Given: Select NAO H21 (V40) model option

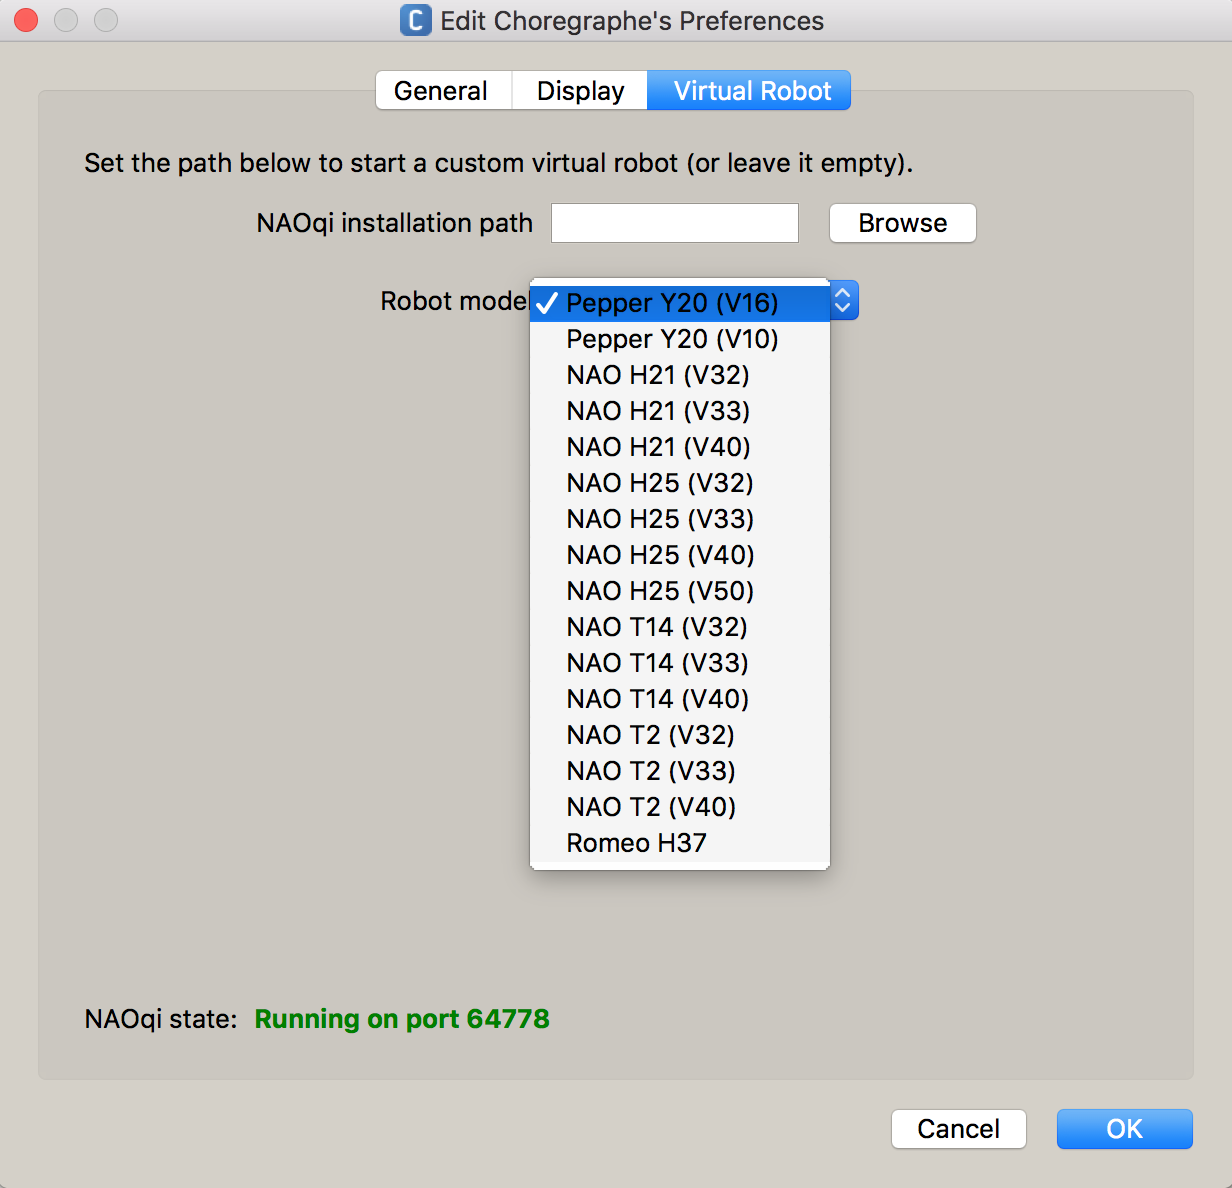Looking at the screenshot, I should pyautogui.click(x=658, y=447).
